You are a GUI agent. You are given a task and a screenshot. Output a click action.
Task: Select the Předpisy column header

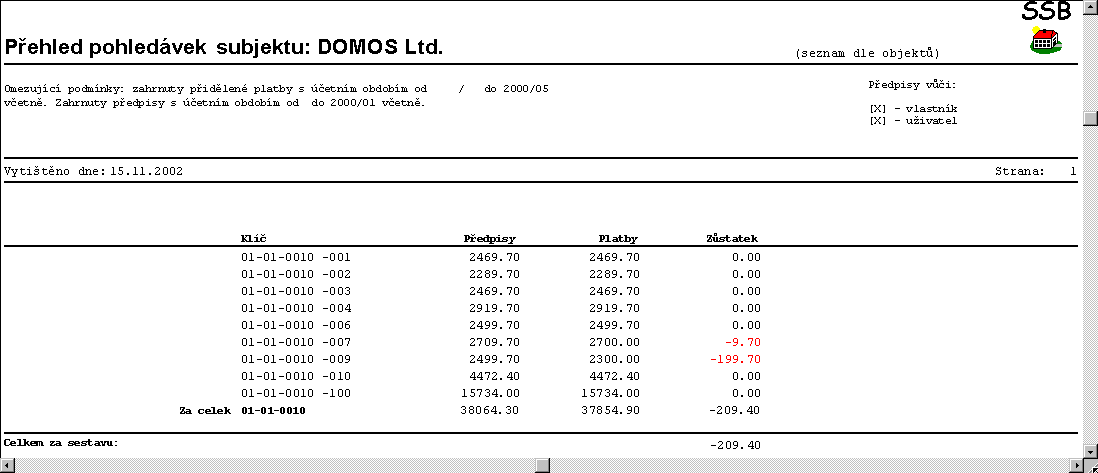489,239
